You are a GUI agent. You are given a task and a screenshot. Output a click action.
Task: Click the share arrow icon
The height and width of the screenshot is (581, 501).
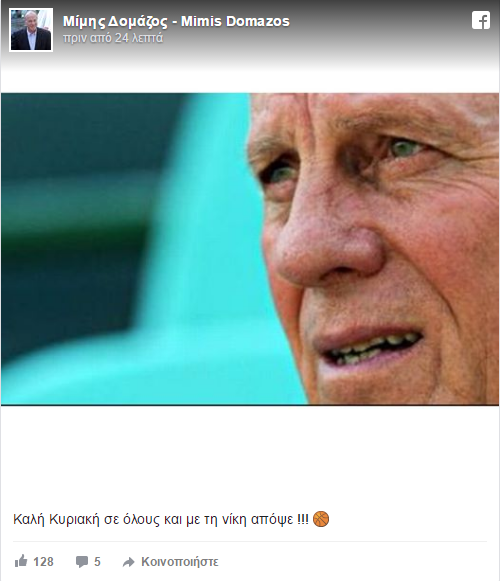click(x=129, y=562)
